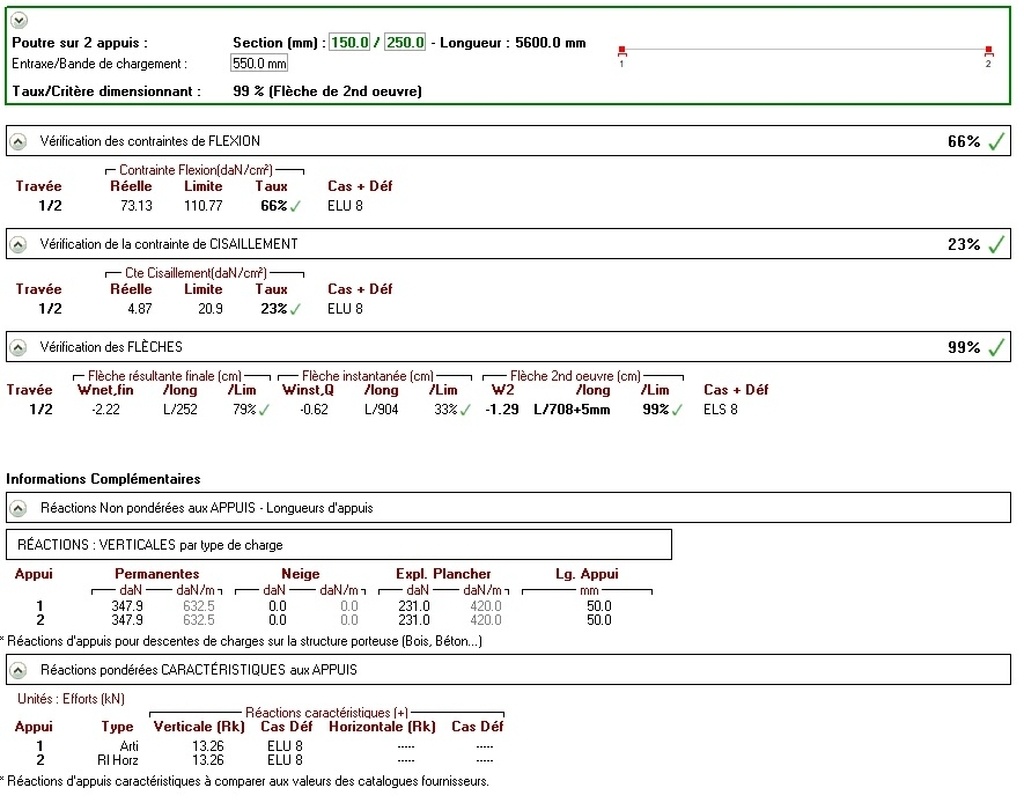Click the Entraxe field showing 550.0 mm
The width and height of the screenshot is (1024, 810).
coord(259,64)
